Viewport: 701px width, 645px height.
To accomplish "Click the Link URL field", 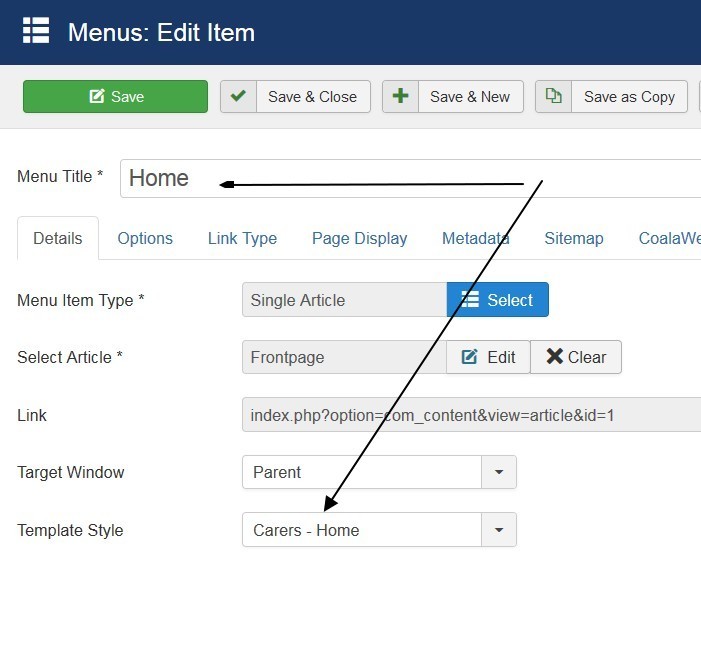I will click(x=470, y=414).
